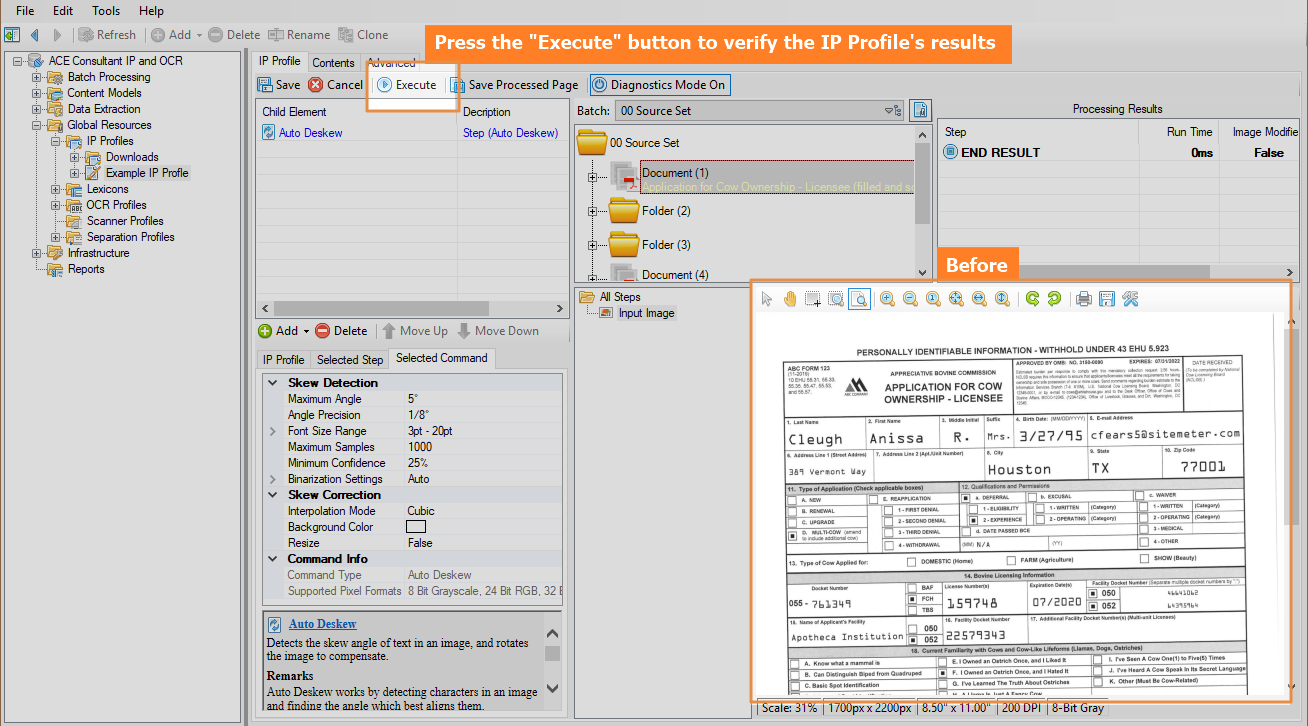Viewport: 1308px width, 726px height.
Task: Zoom out of the document image
Action: tap(910, 298)
